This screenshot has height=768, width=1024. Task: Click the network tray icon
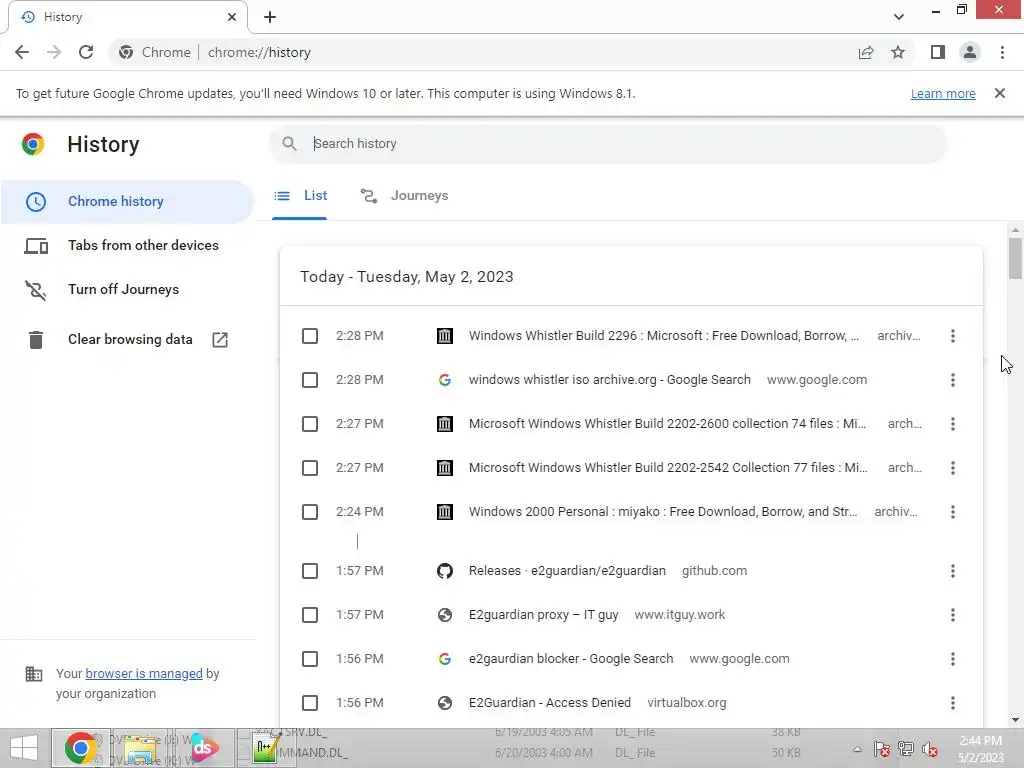[906, 750]
